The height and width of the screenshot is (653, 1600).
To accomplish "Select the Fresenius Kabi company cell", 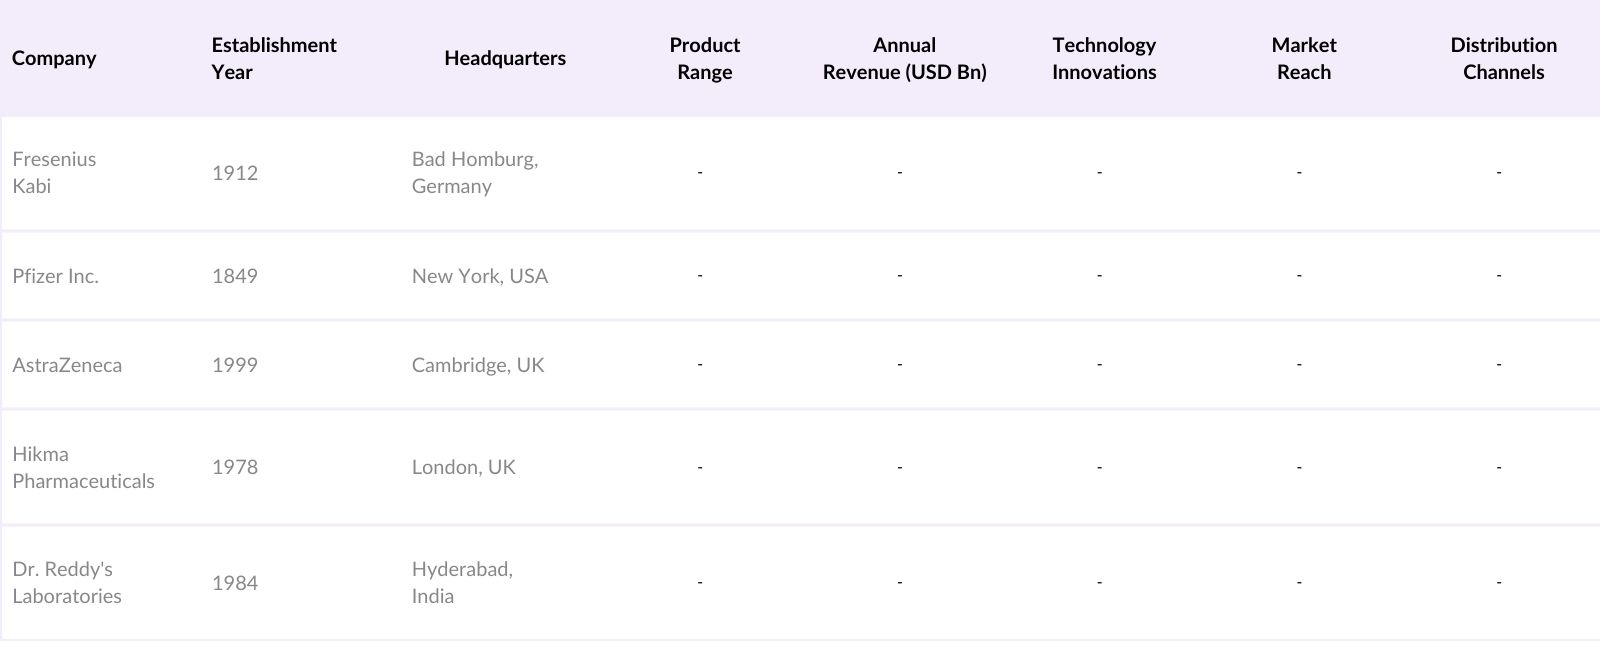I will [x=54, y=172].
